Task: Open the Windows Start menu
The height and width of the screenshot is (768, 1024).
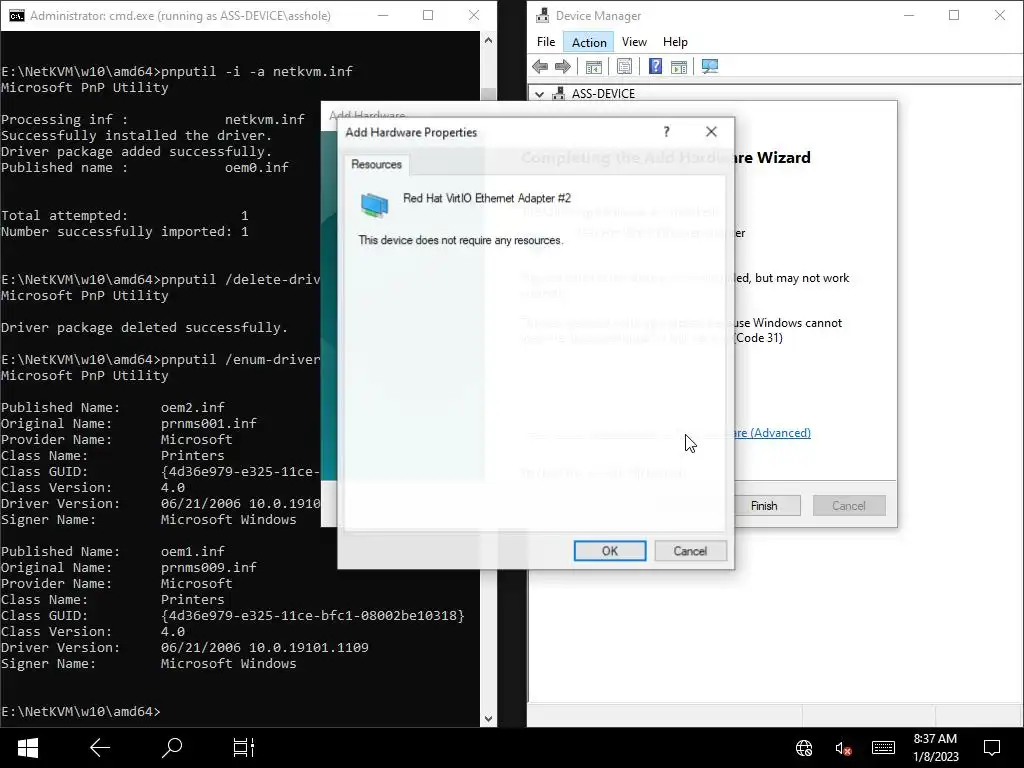Action: pyautogui.click(x=27, y=748)
